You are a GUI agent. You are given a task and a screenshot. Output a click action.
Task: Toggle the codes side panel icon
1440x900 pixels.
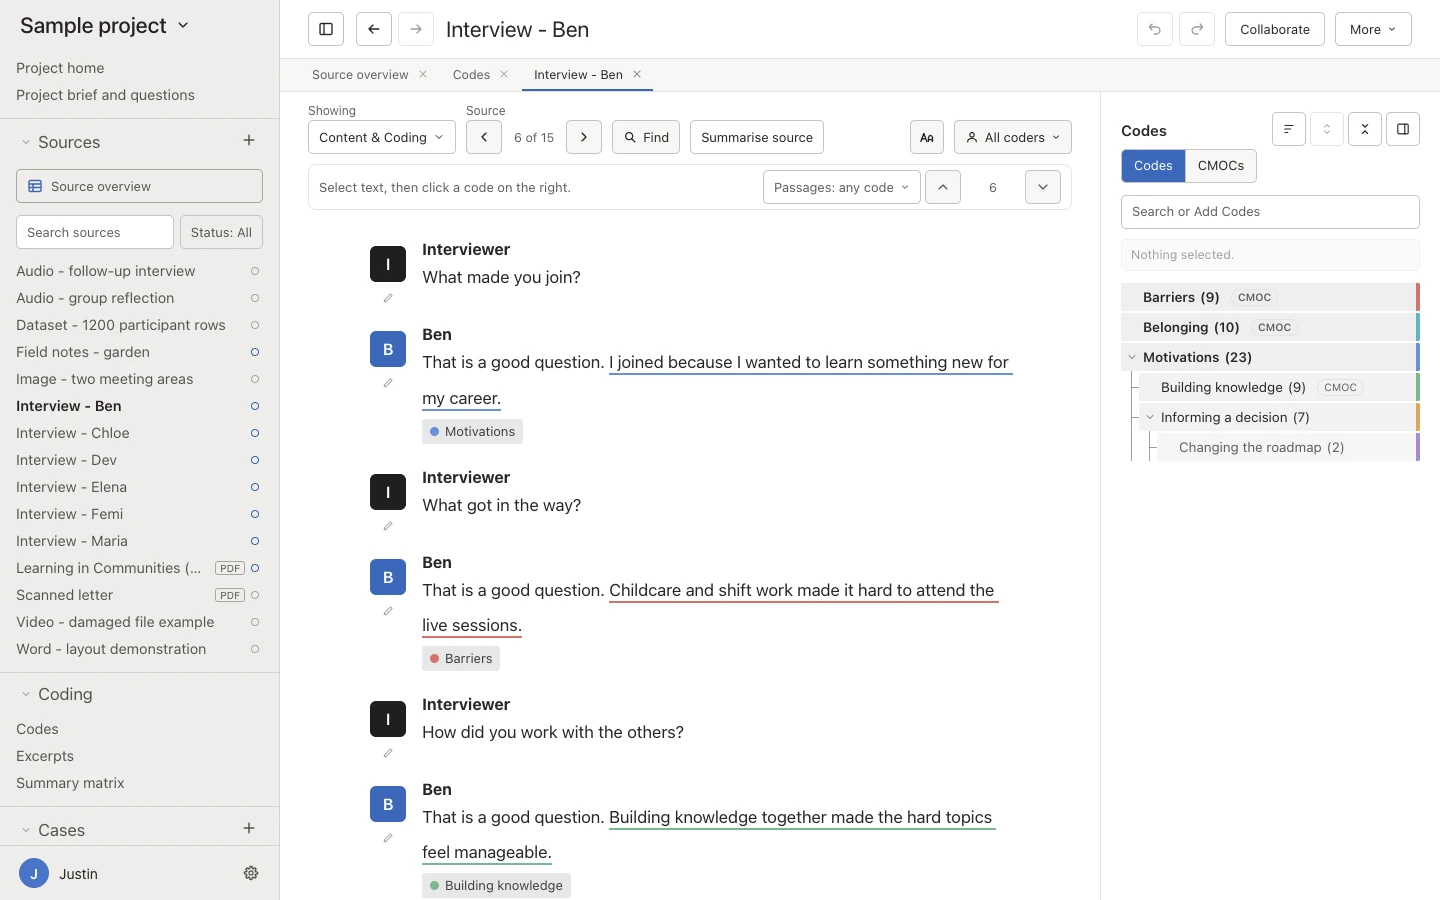coord(1403,129)
